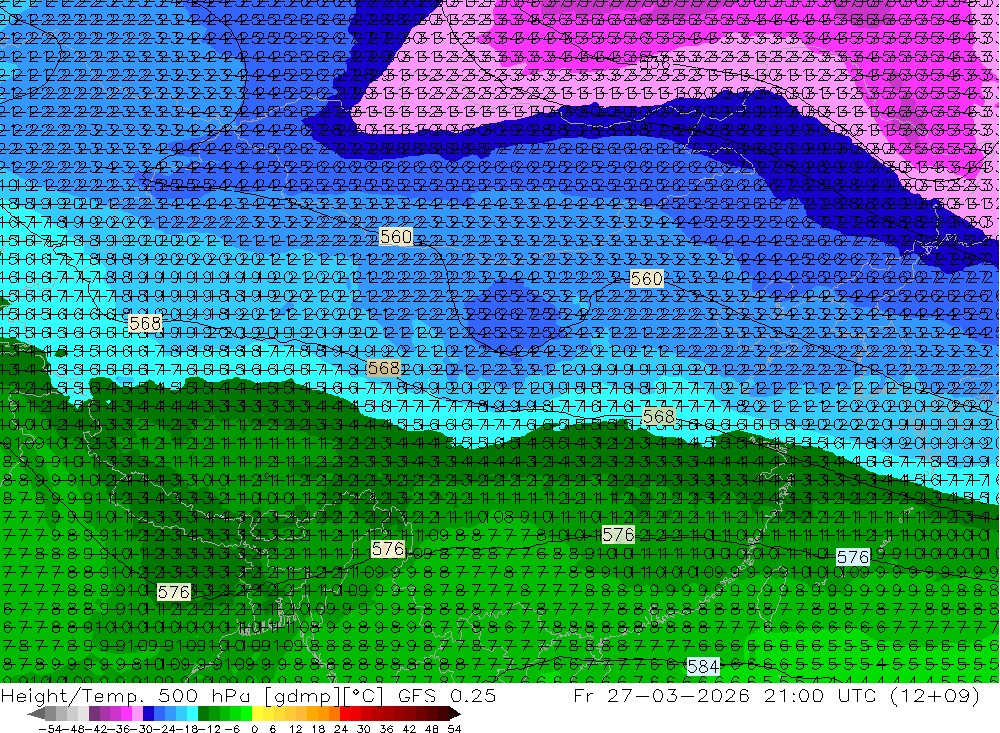1000x733 pixels.
Task: Pick the bright yellow legend swatch
Action: (x=258, y=714)
